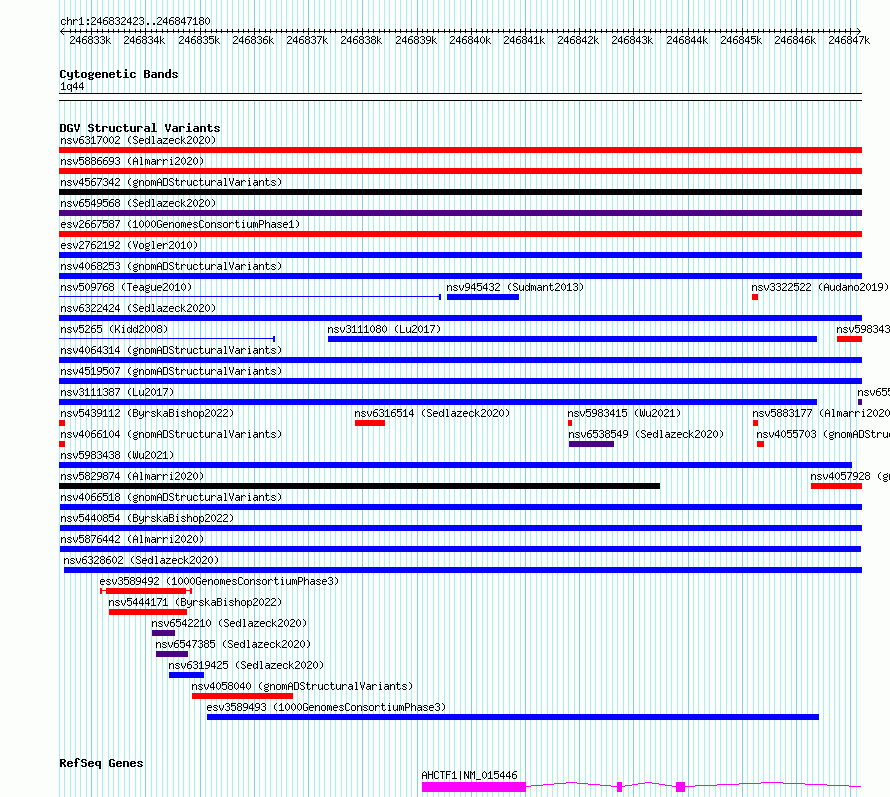890x797 pixels.
Task: Open the nsv4055703 variant label
Action: [x=823, y=434]
